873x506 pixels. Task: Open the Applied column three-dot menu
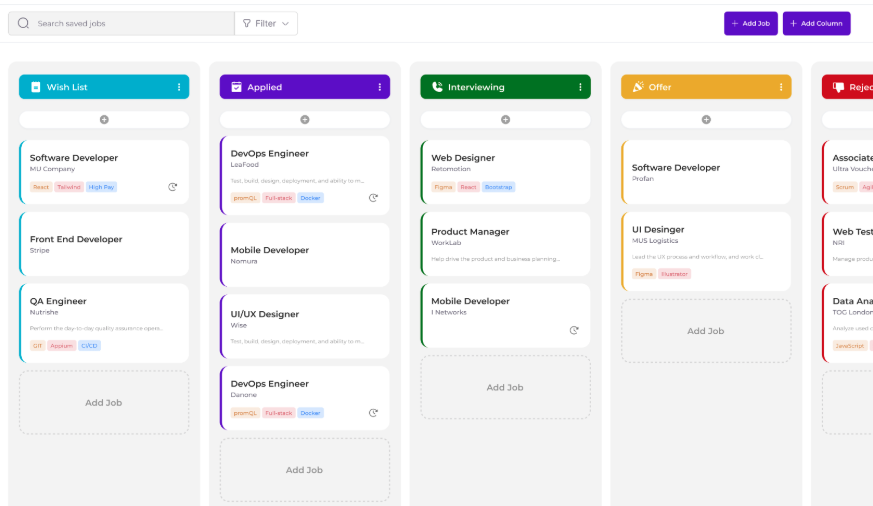coord(380,87)
